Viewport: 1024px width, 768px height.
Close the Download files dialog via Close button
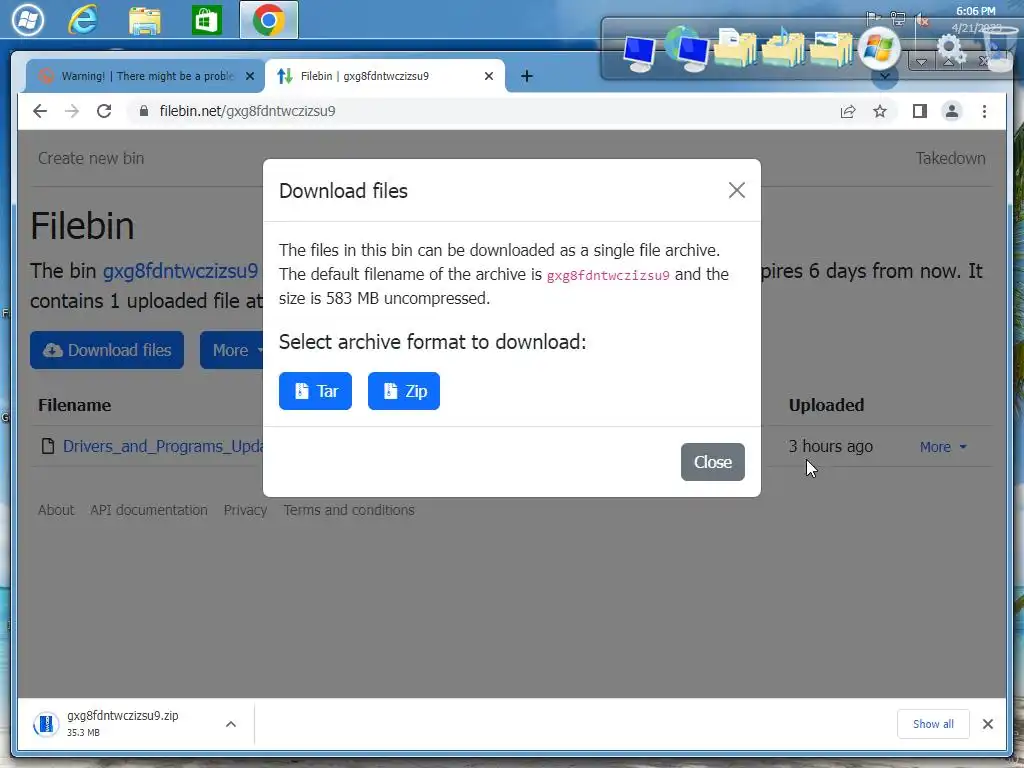[712, 462]
